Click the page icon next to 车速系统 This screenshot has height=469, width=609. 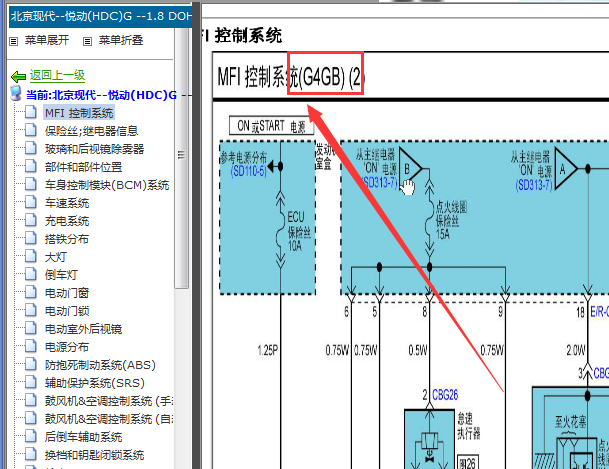pyautogui.click(x=31, y=202)
